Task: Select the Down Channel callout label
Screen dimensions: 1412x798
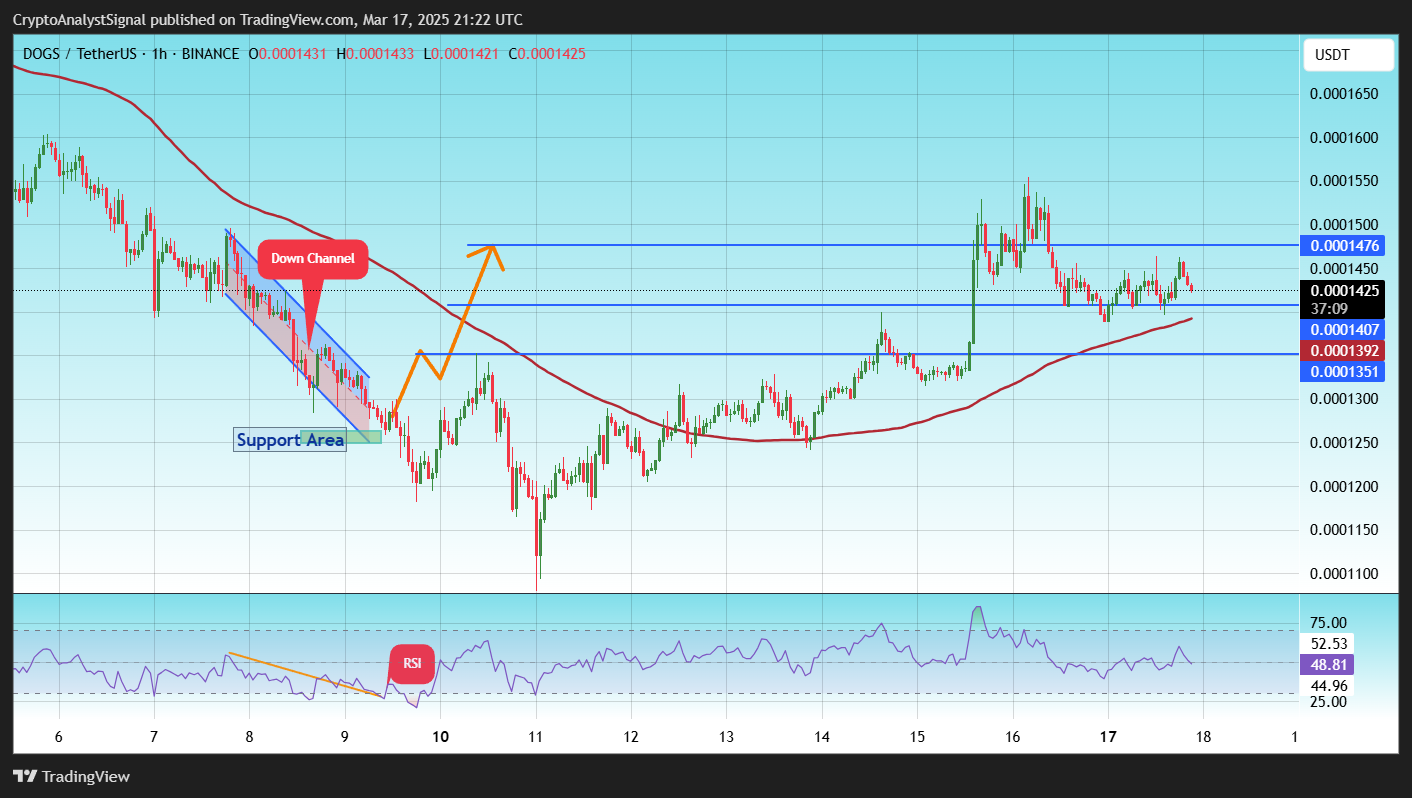Action: tap(313, 259)
